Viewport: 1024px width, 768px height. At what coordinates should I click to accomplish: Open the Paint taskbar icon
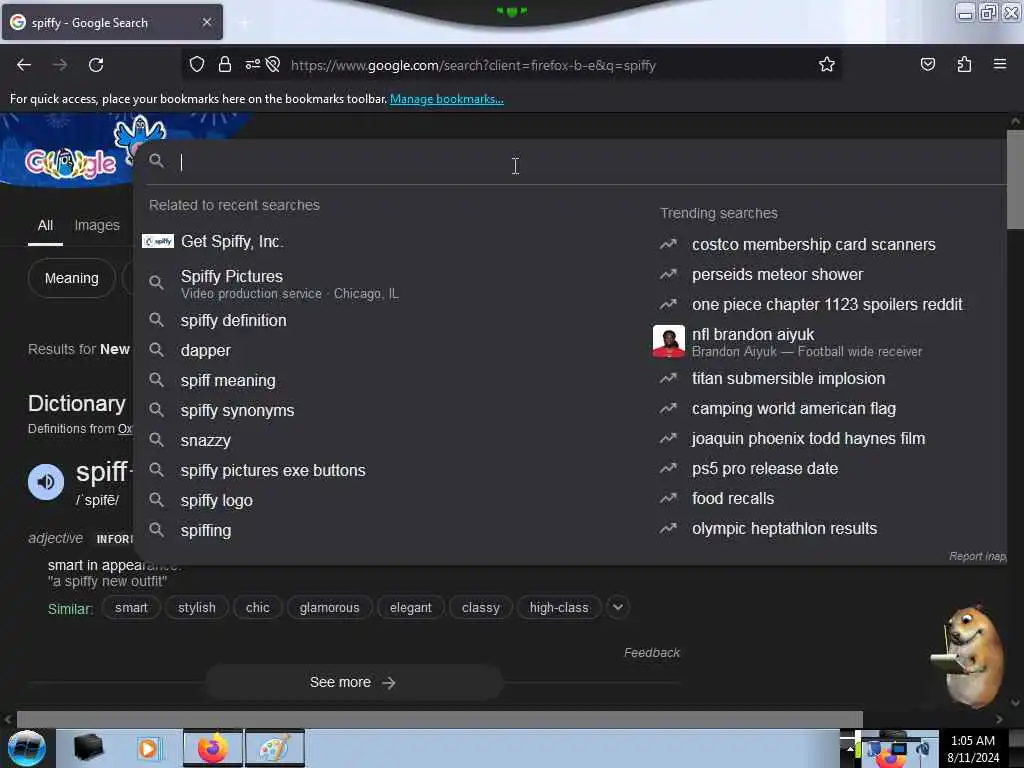coord(275,748)
